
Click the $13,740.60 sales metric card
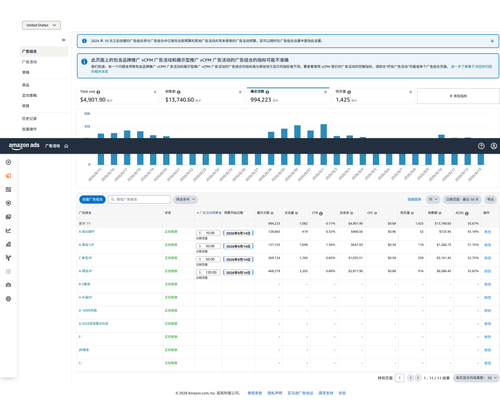[203, 96]
